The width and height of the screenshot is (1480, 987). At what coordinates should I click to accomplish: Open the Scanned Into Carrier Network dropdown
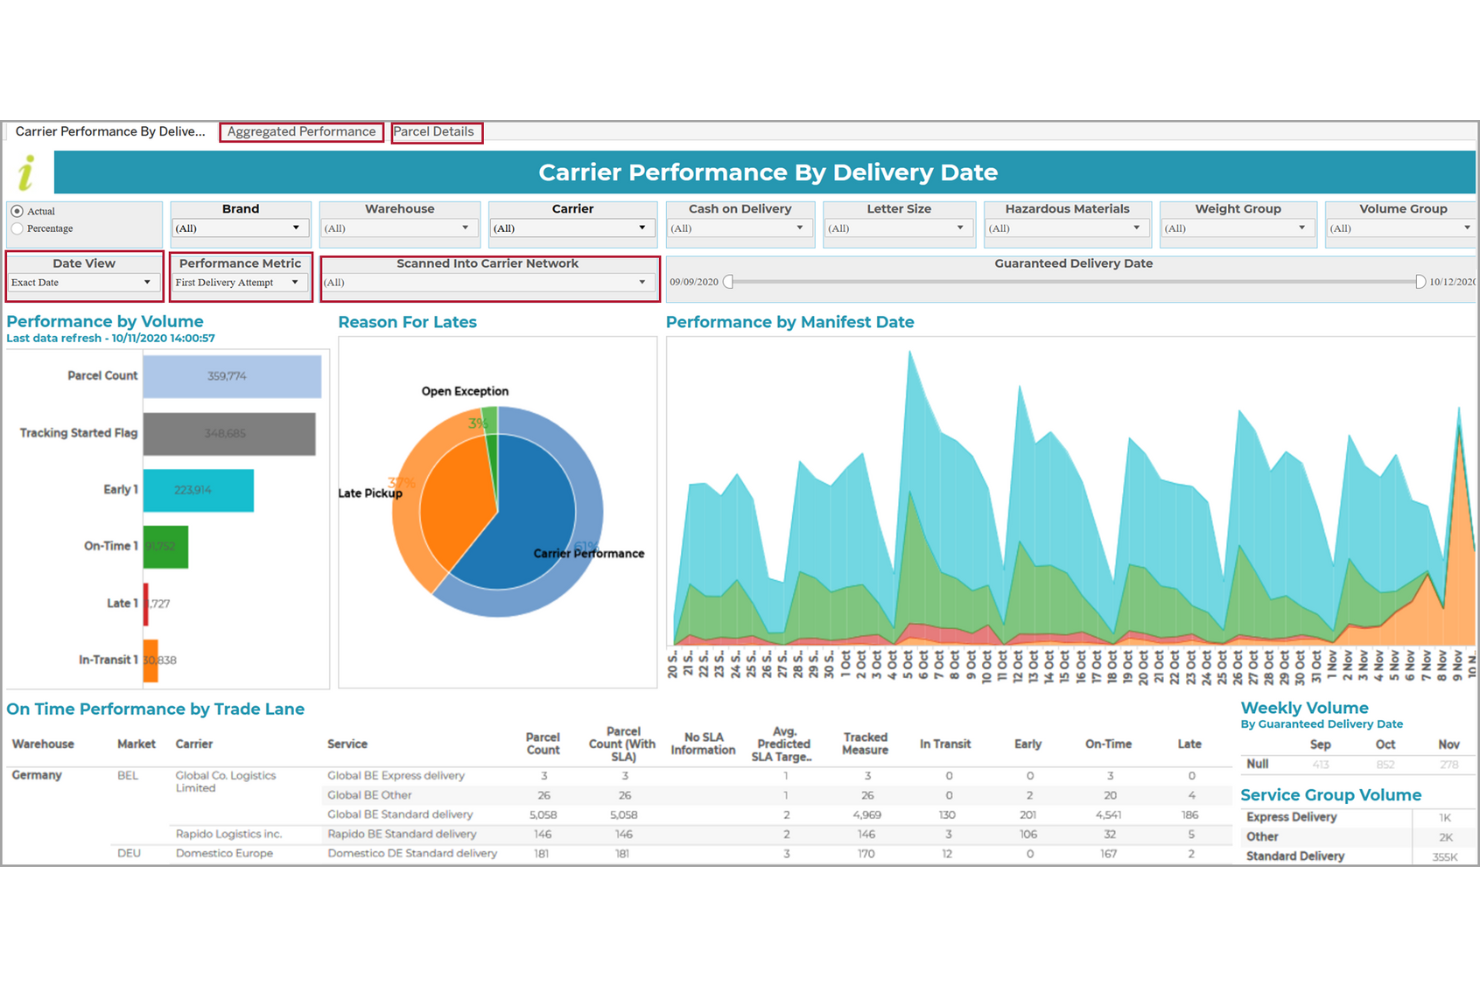488,283
